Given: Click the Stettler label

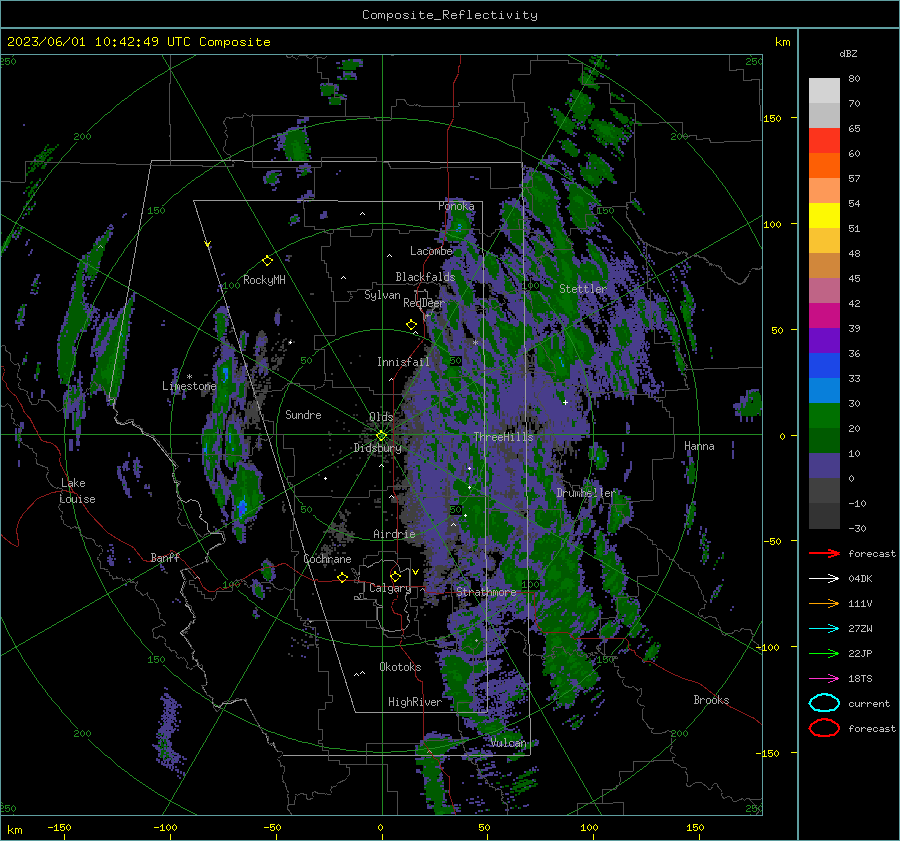Looking at the screenshot, I should [583, 289].
